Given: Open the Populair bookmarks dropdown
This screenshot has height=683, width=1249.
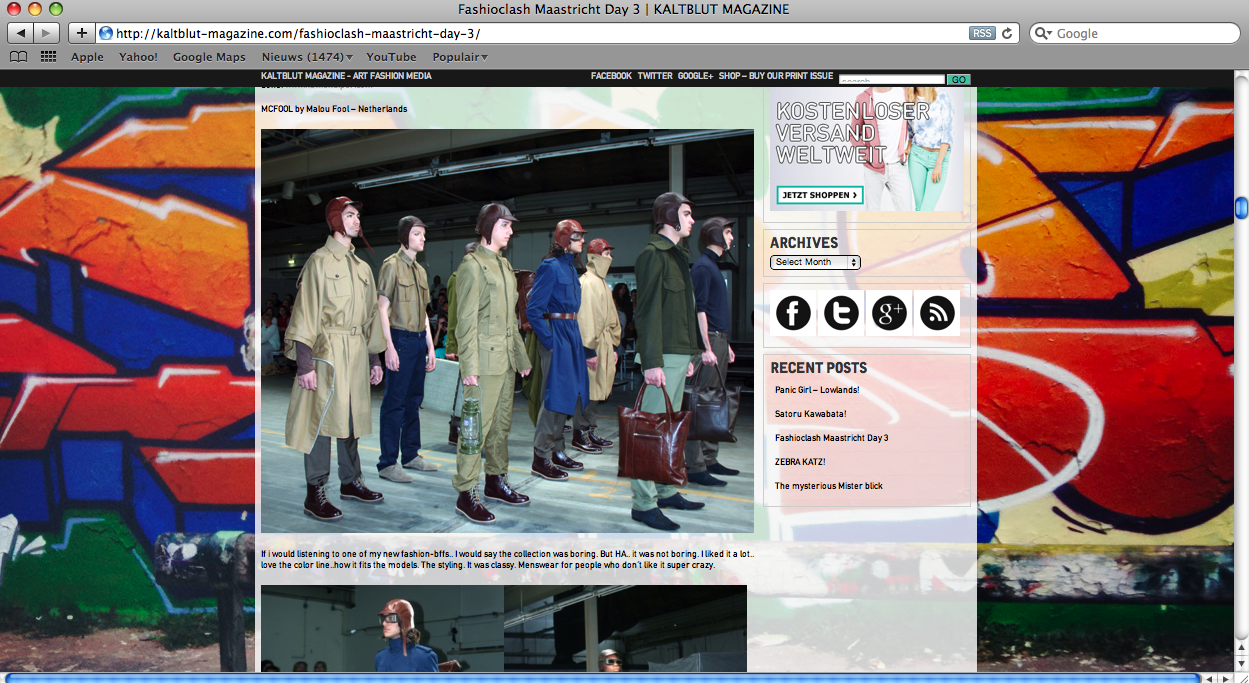Looking at the screenshot, I should pyautogui.click(x=460, y=57).
